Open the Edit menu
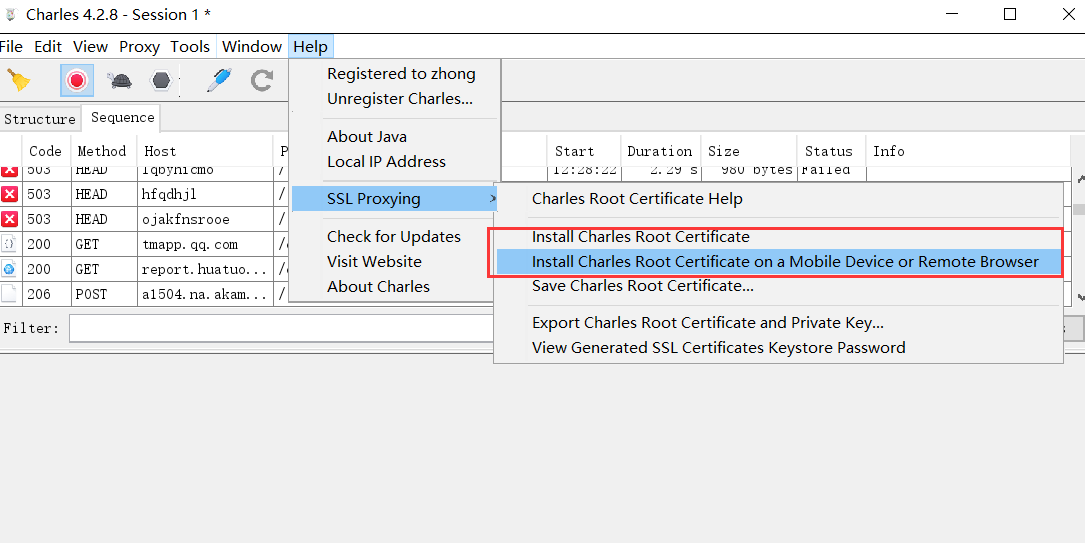The image size is (1085, 543). (48, 47)
